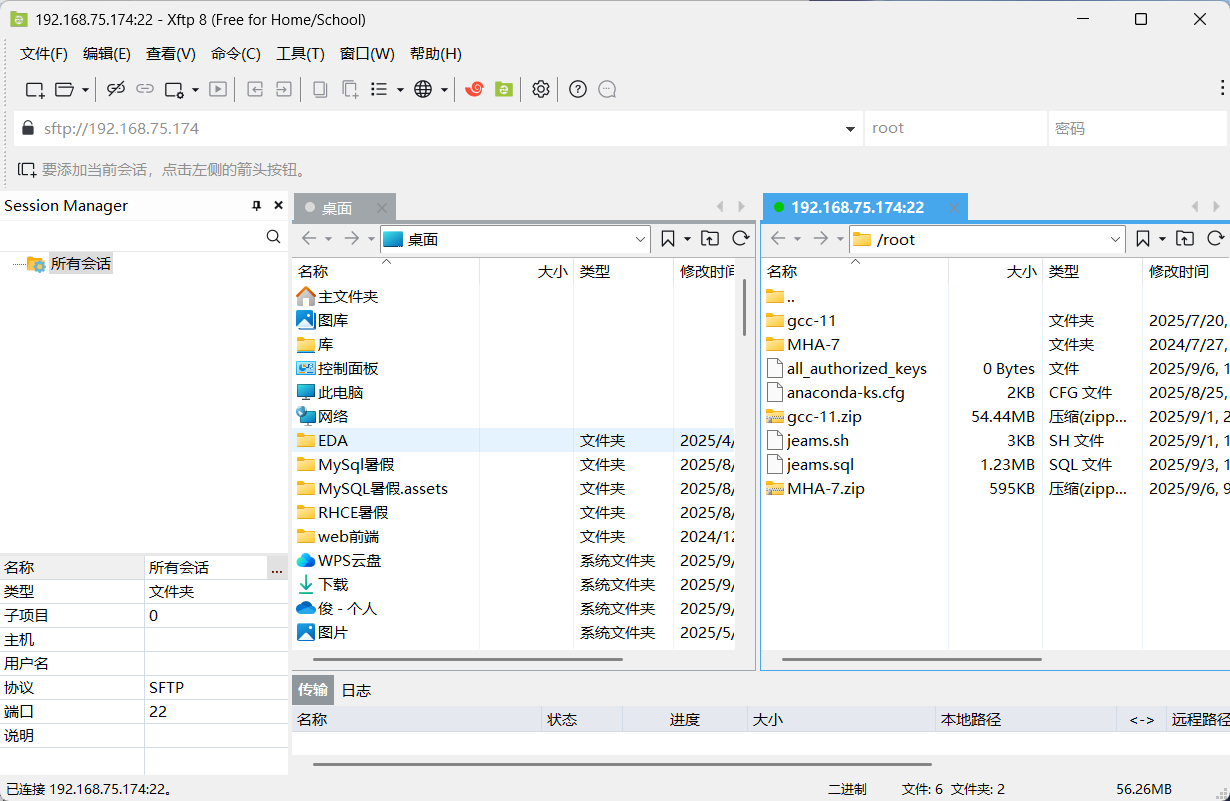The image size is (1230, 801).
Task: Open the 命令(C) menu
Action: 236,54
